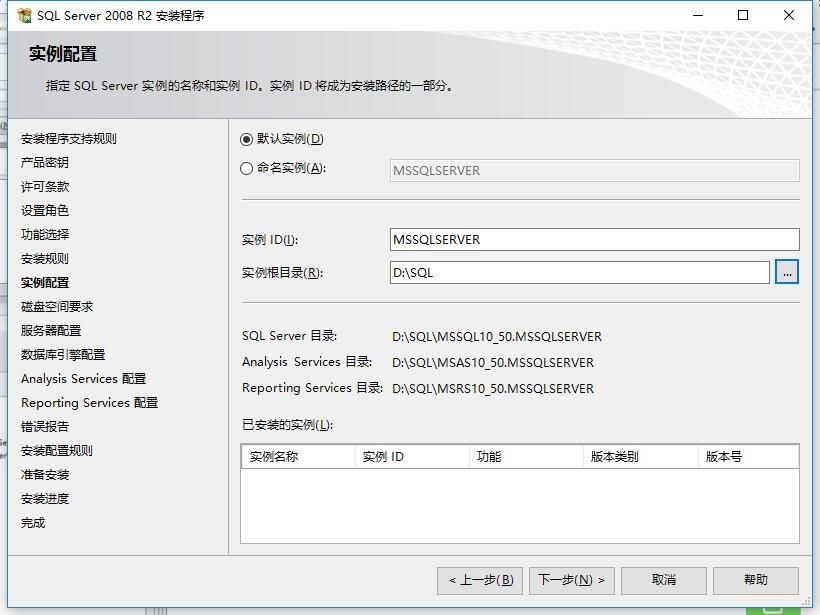This screenshot has height=615, width=820.
Task: Click the 版本类别 column header
Action: click(x=641, y=457)
